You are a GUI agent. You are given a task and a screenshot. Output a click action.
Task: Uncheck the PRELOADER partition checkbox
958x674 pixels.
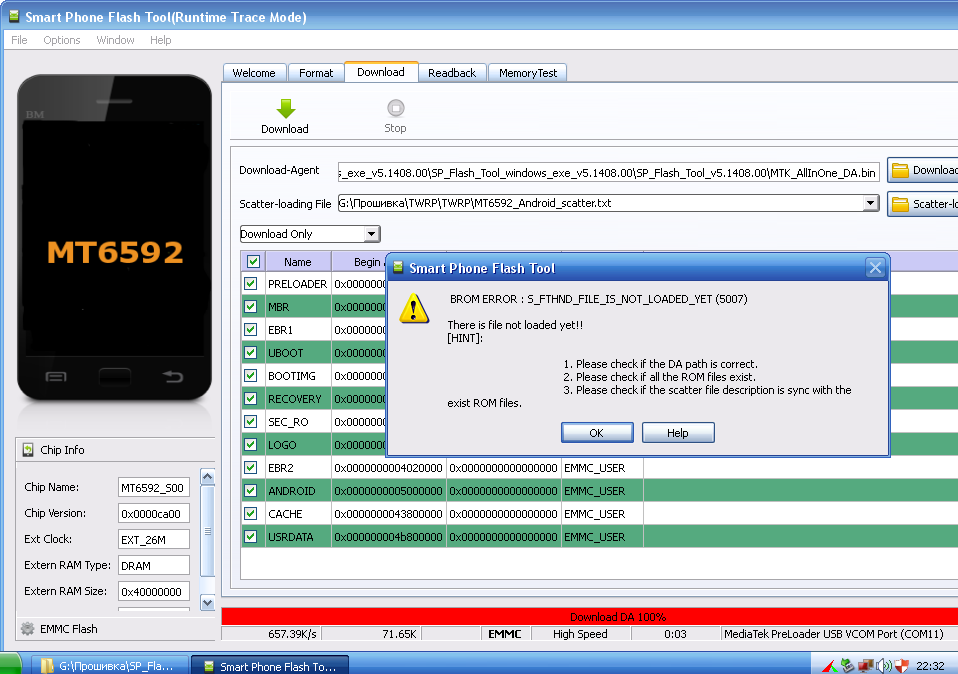coord(251,284)
